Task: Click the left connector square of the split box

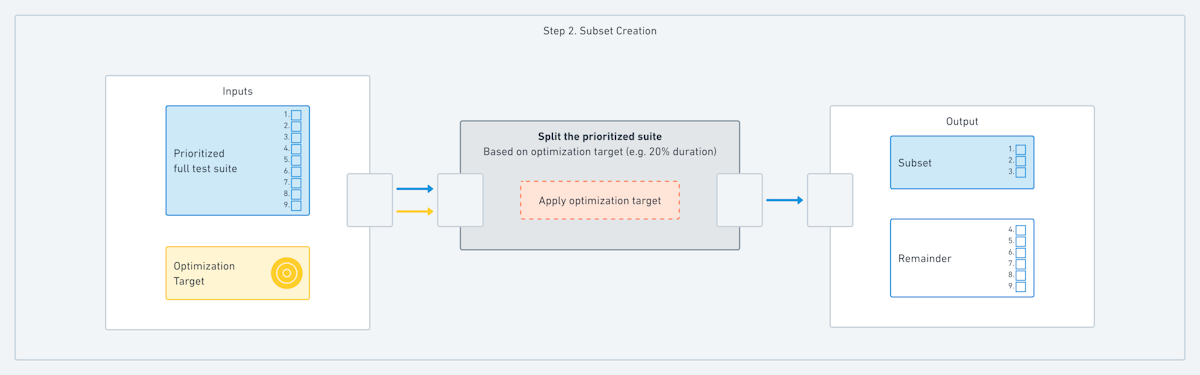Action: [x=460, y=200]
